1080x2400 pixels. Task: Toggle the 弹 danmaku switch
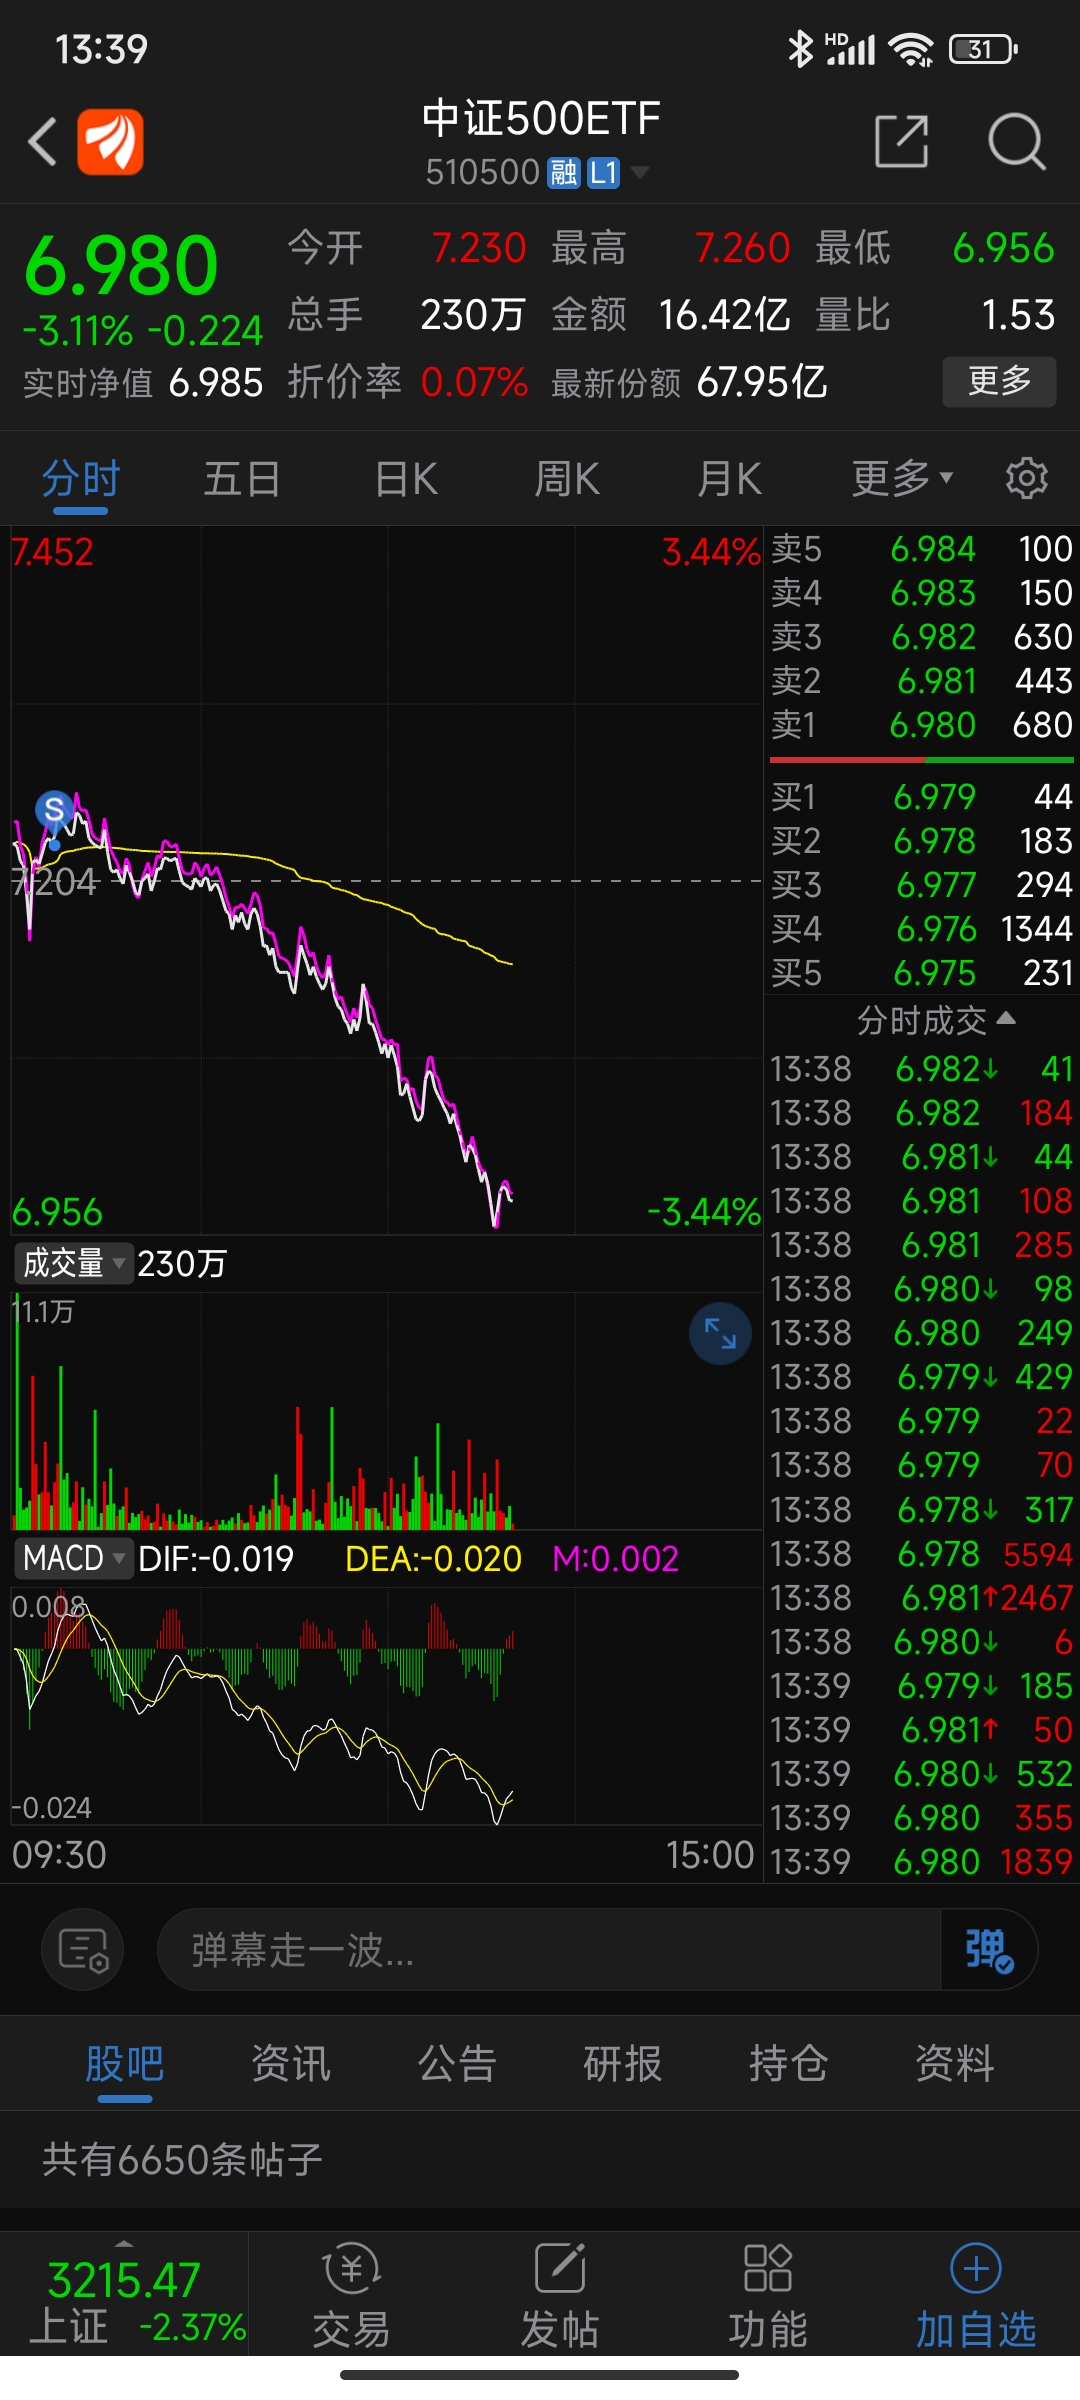click(x=989, y=1949)
